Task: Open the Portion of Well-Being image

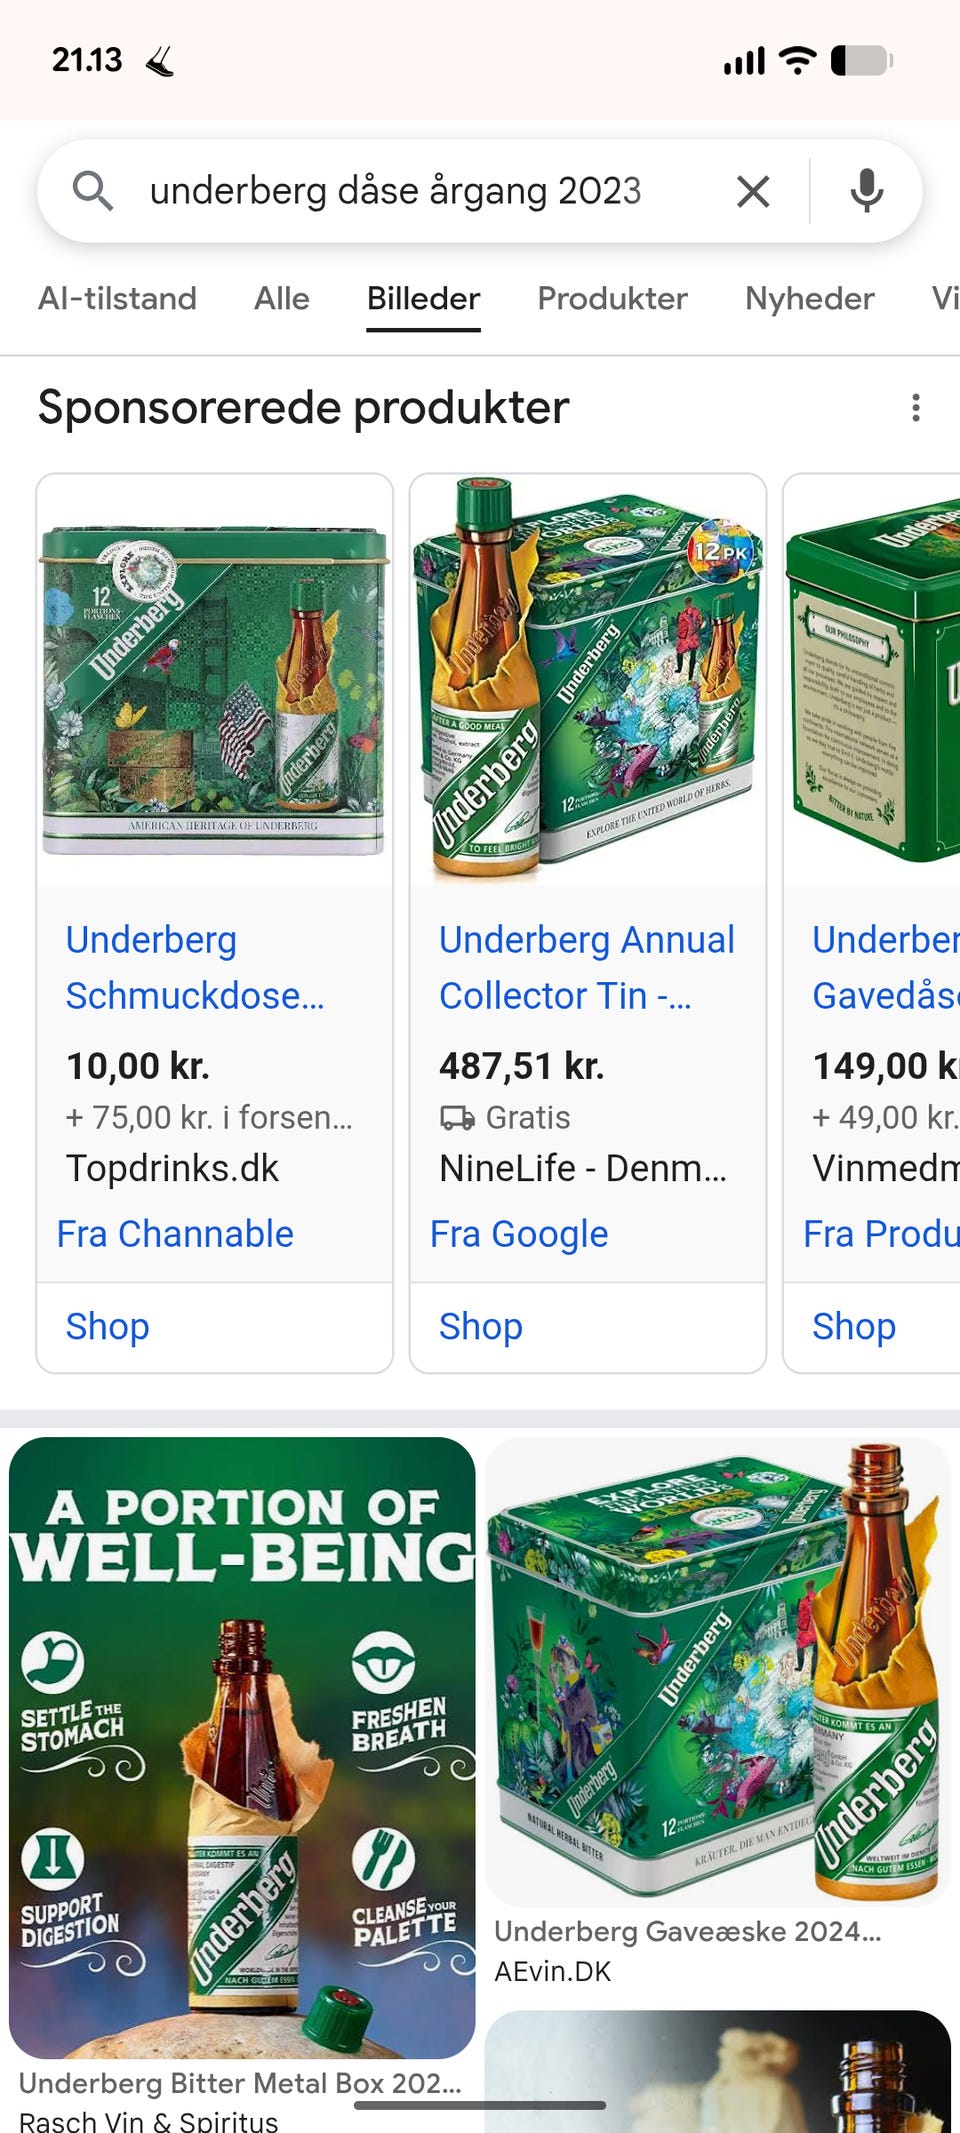Action: pos(242,1746)
